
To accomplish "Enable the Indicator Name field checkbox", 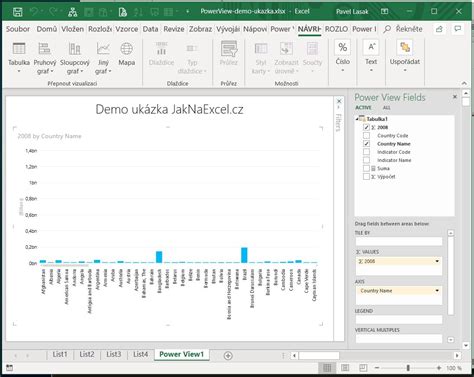I will pos(366,160).
